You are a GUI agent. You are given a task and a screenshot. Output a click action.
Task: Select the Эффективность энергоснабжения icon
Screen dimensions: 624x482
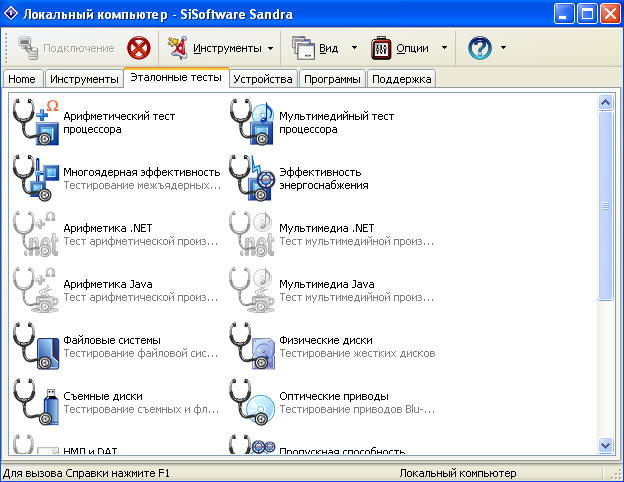tap(252, 178)
